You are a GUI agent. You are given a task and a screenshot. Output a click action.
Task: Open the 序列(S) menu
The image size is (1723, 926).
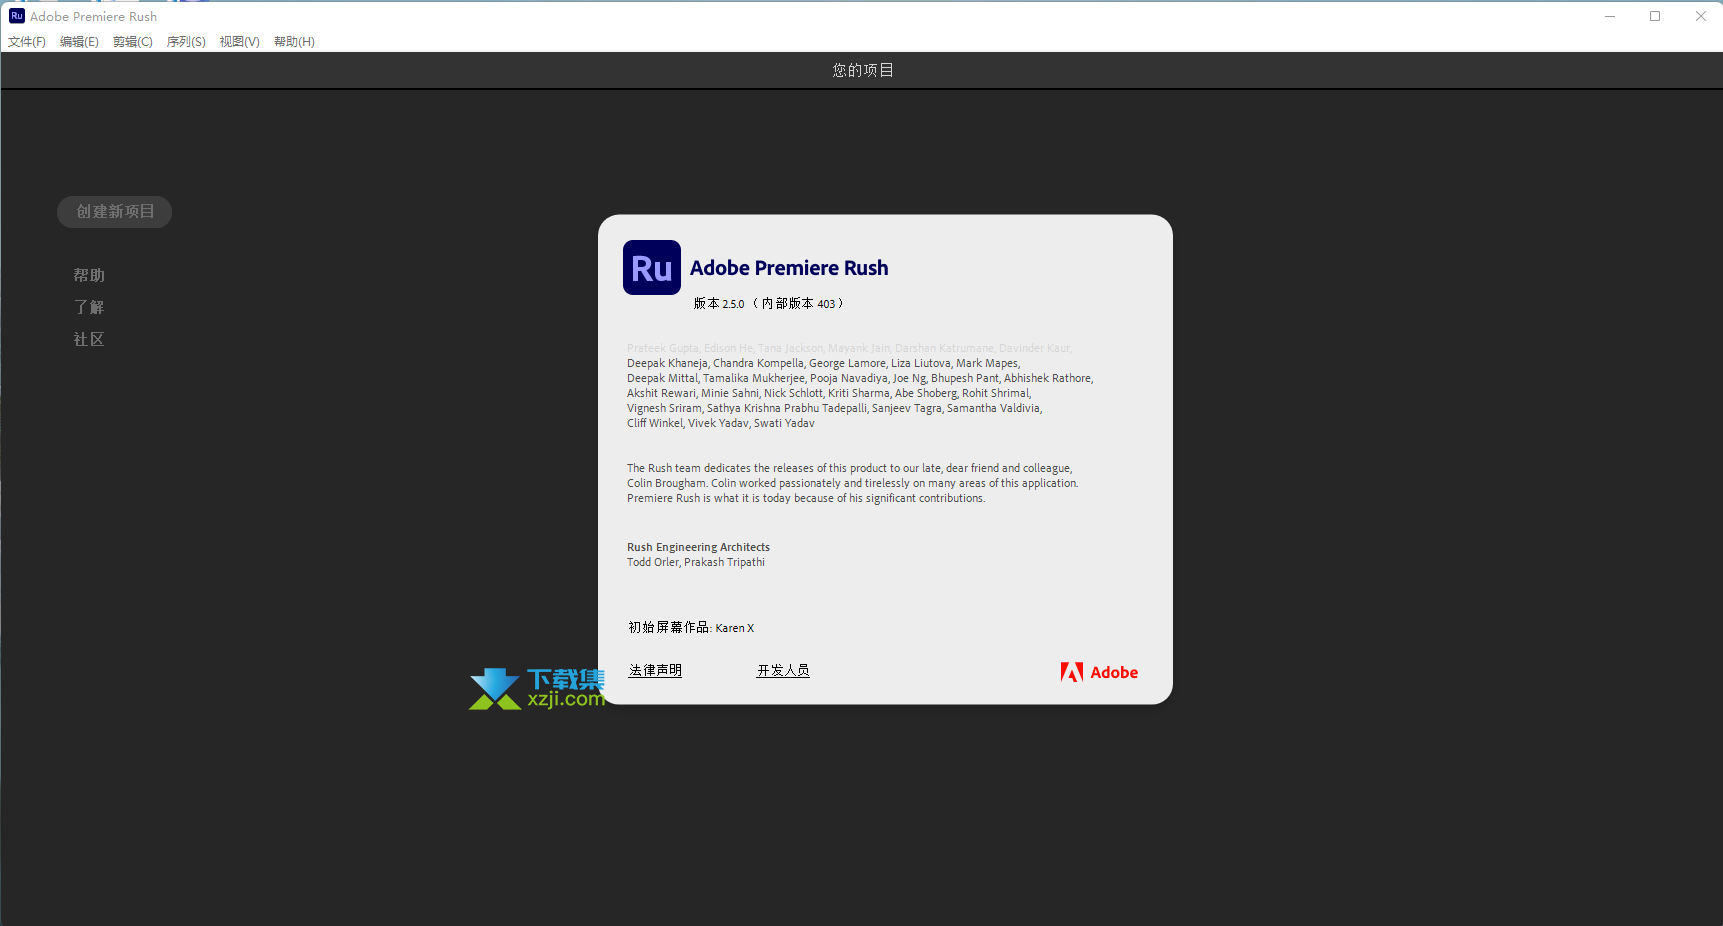tap(186, 42)
